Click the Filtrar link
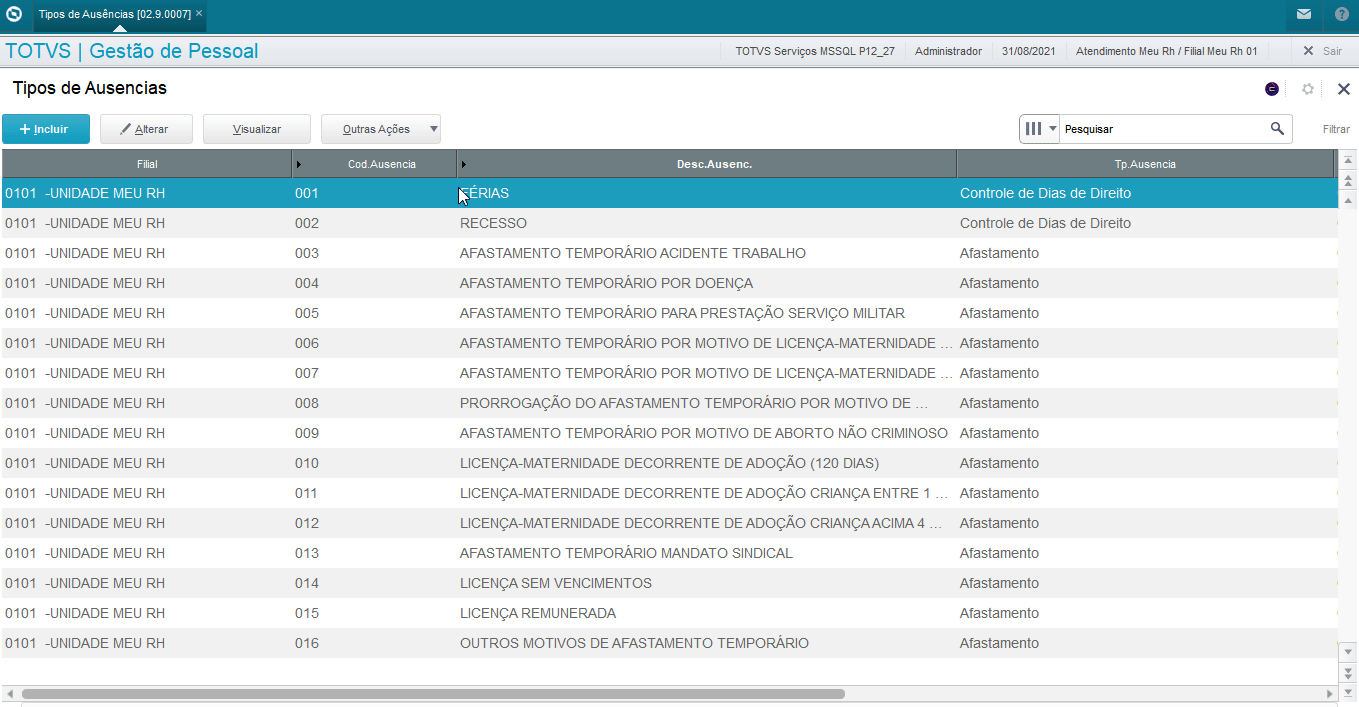 pos(1336,129)
